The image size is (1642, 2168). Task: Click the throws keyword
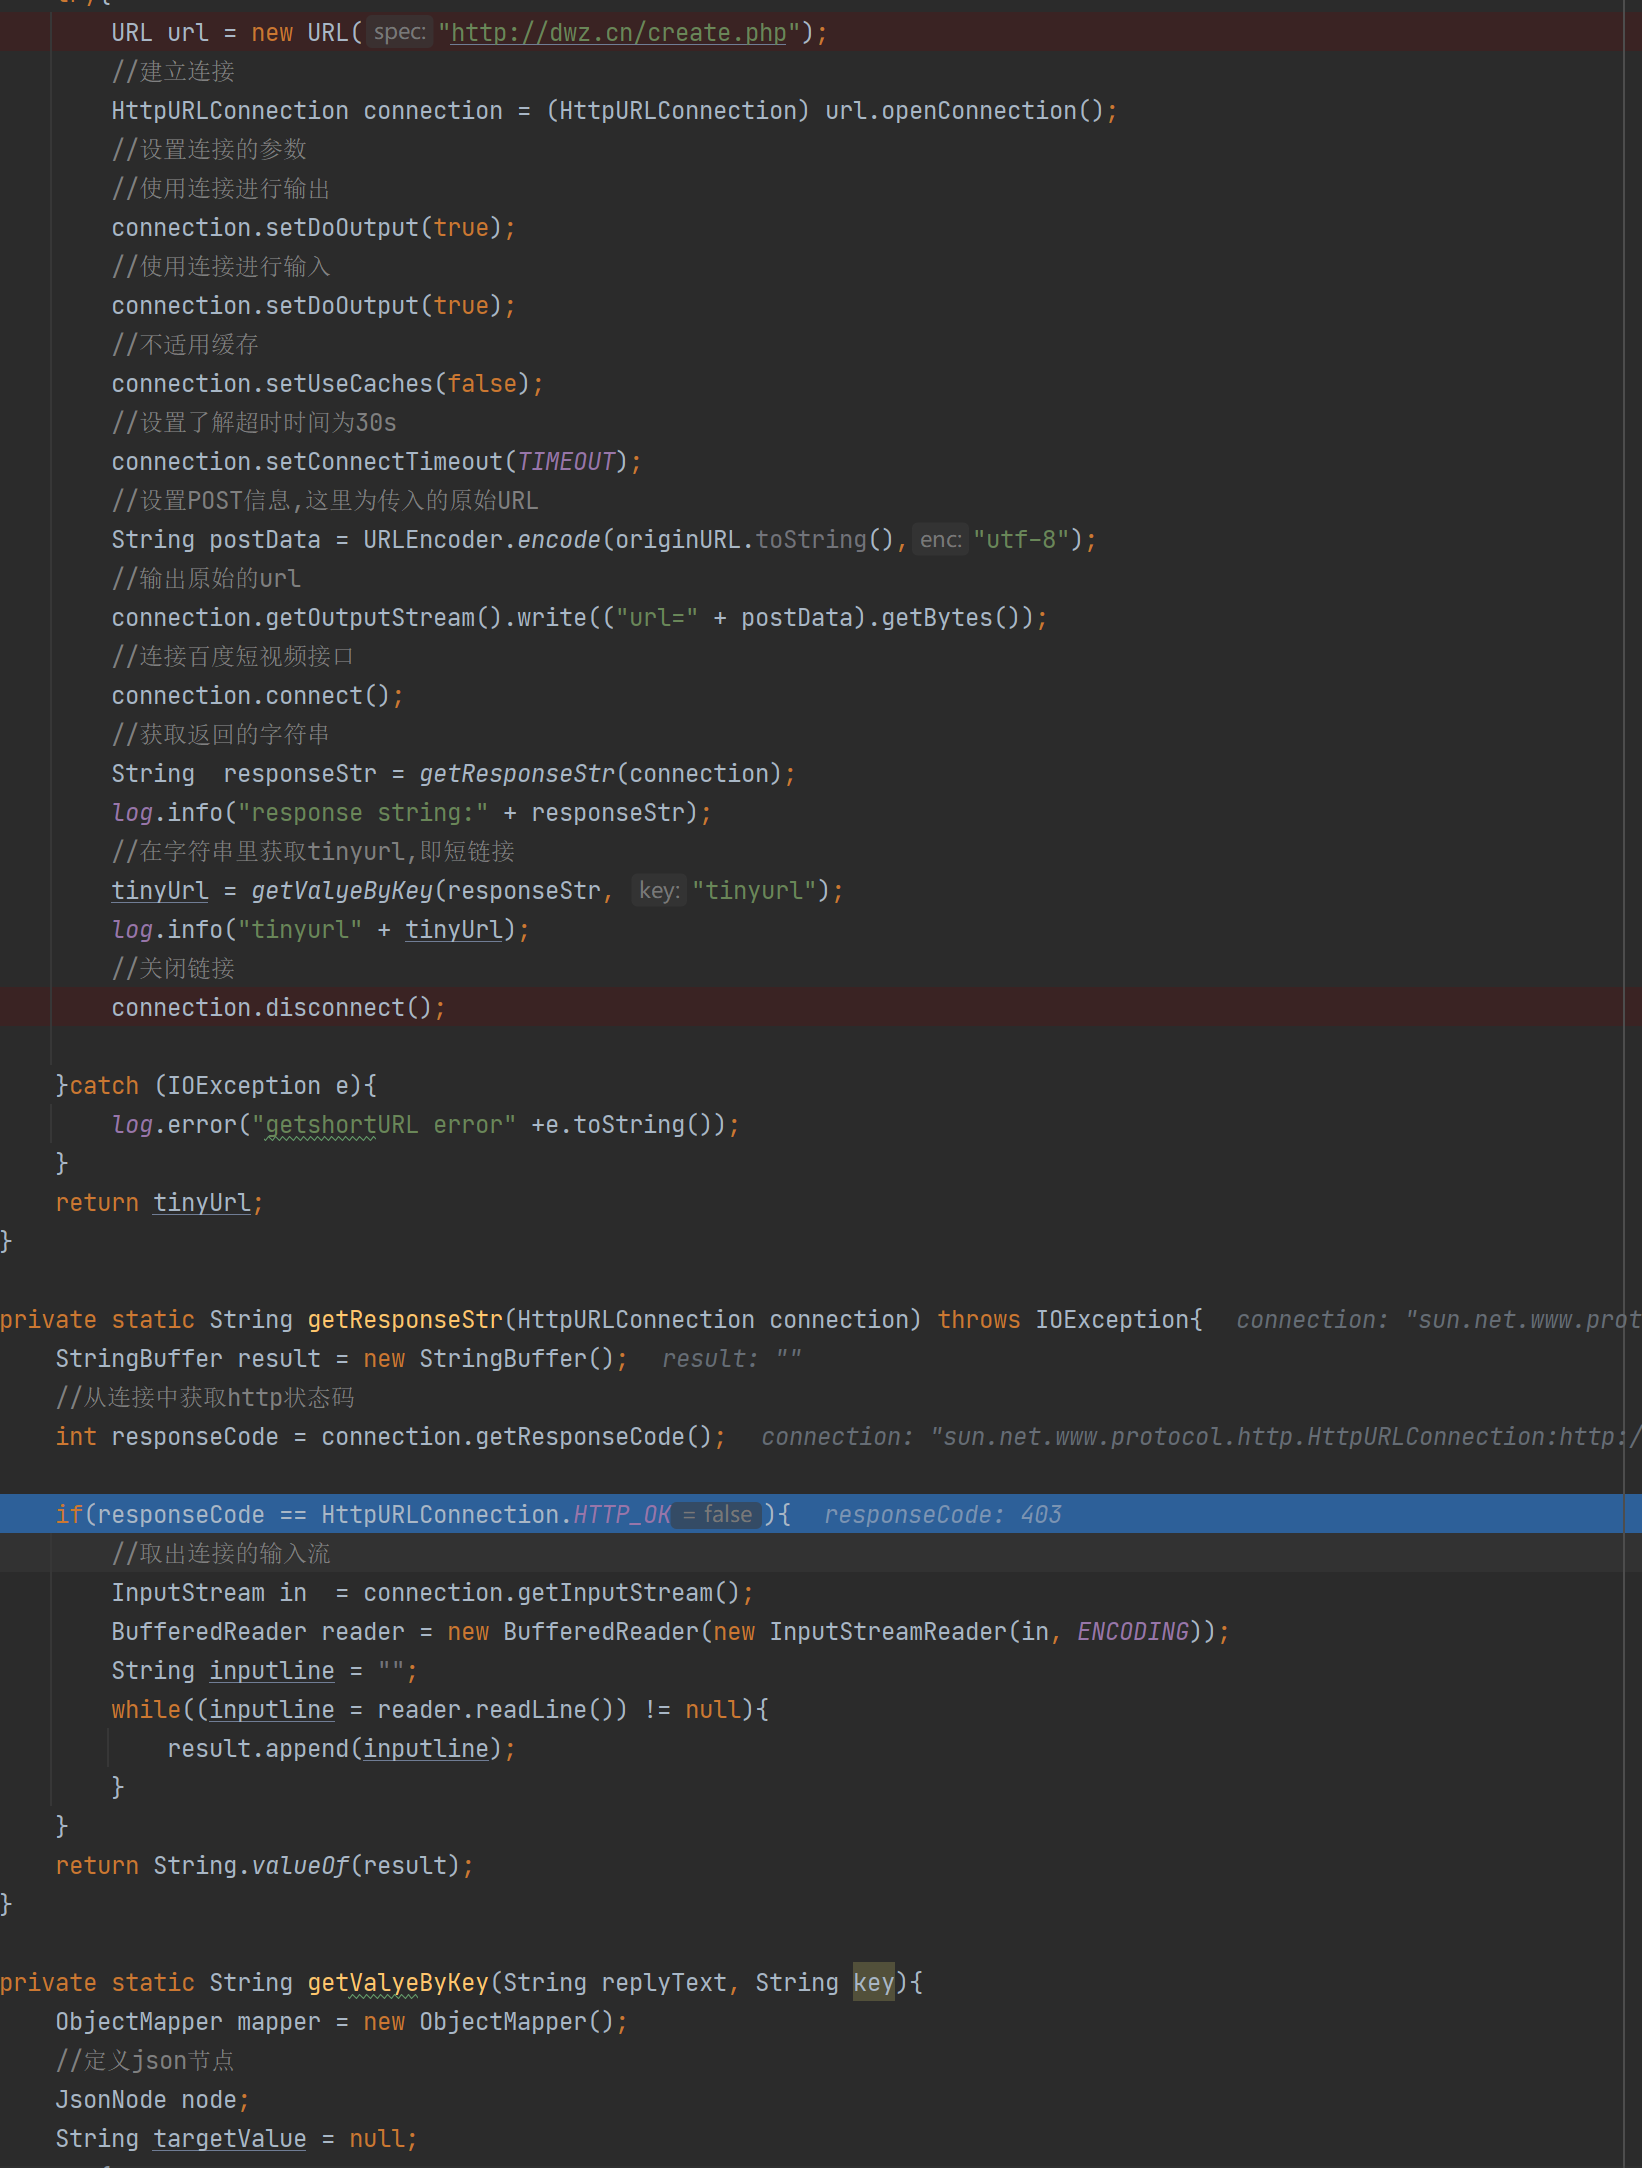[979, 1320]
